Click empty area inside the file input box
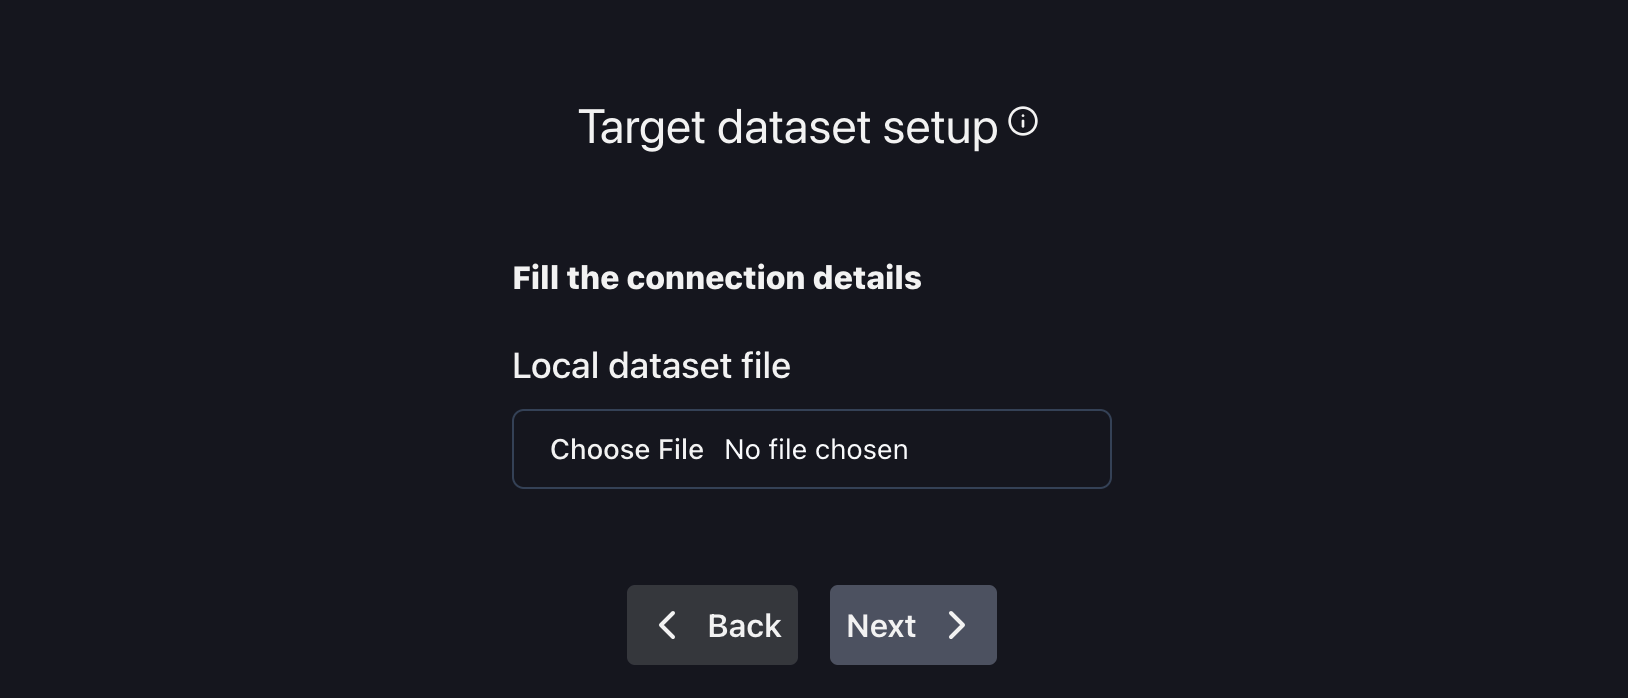 (1010, 450)
